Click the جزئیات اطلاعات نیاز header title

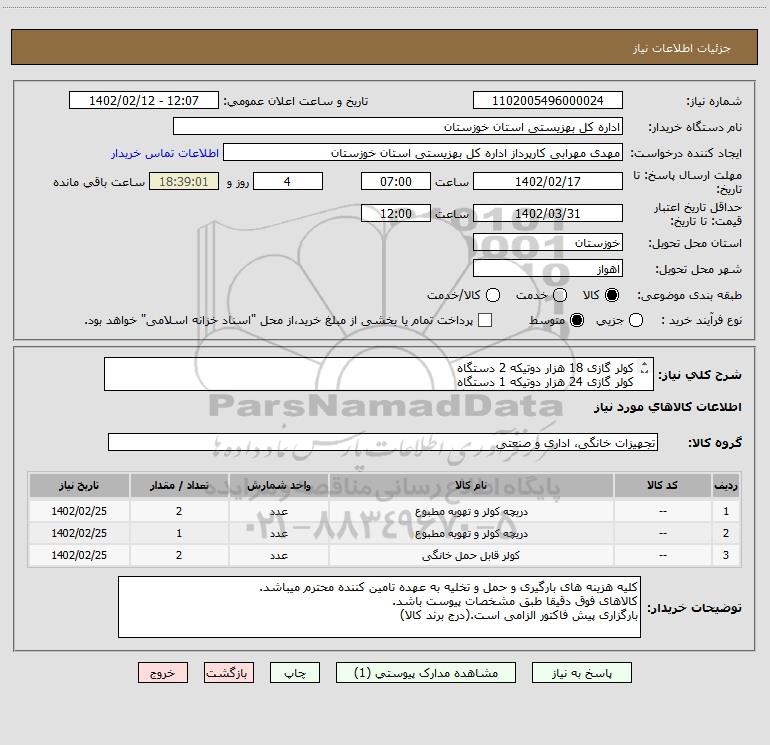(681, 48)
